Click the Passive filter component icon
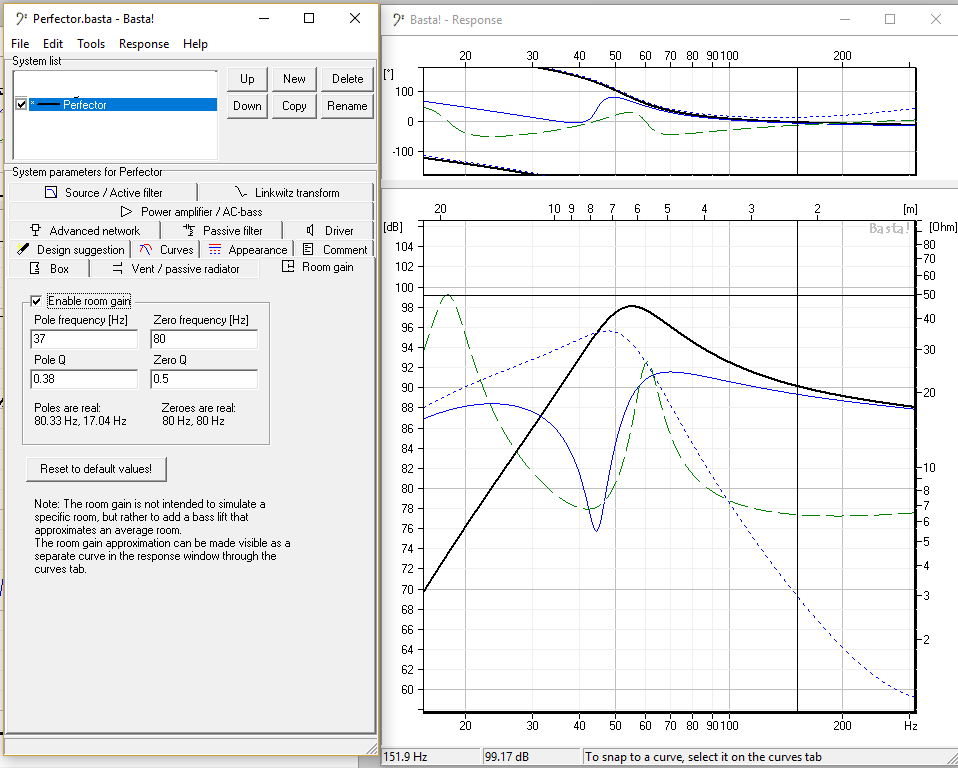This screenshot has height=768, width=958. 189,230
